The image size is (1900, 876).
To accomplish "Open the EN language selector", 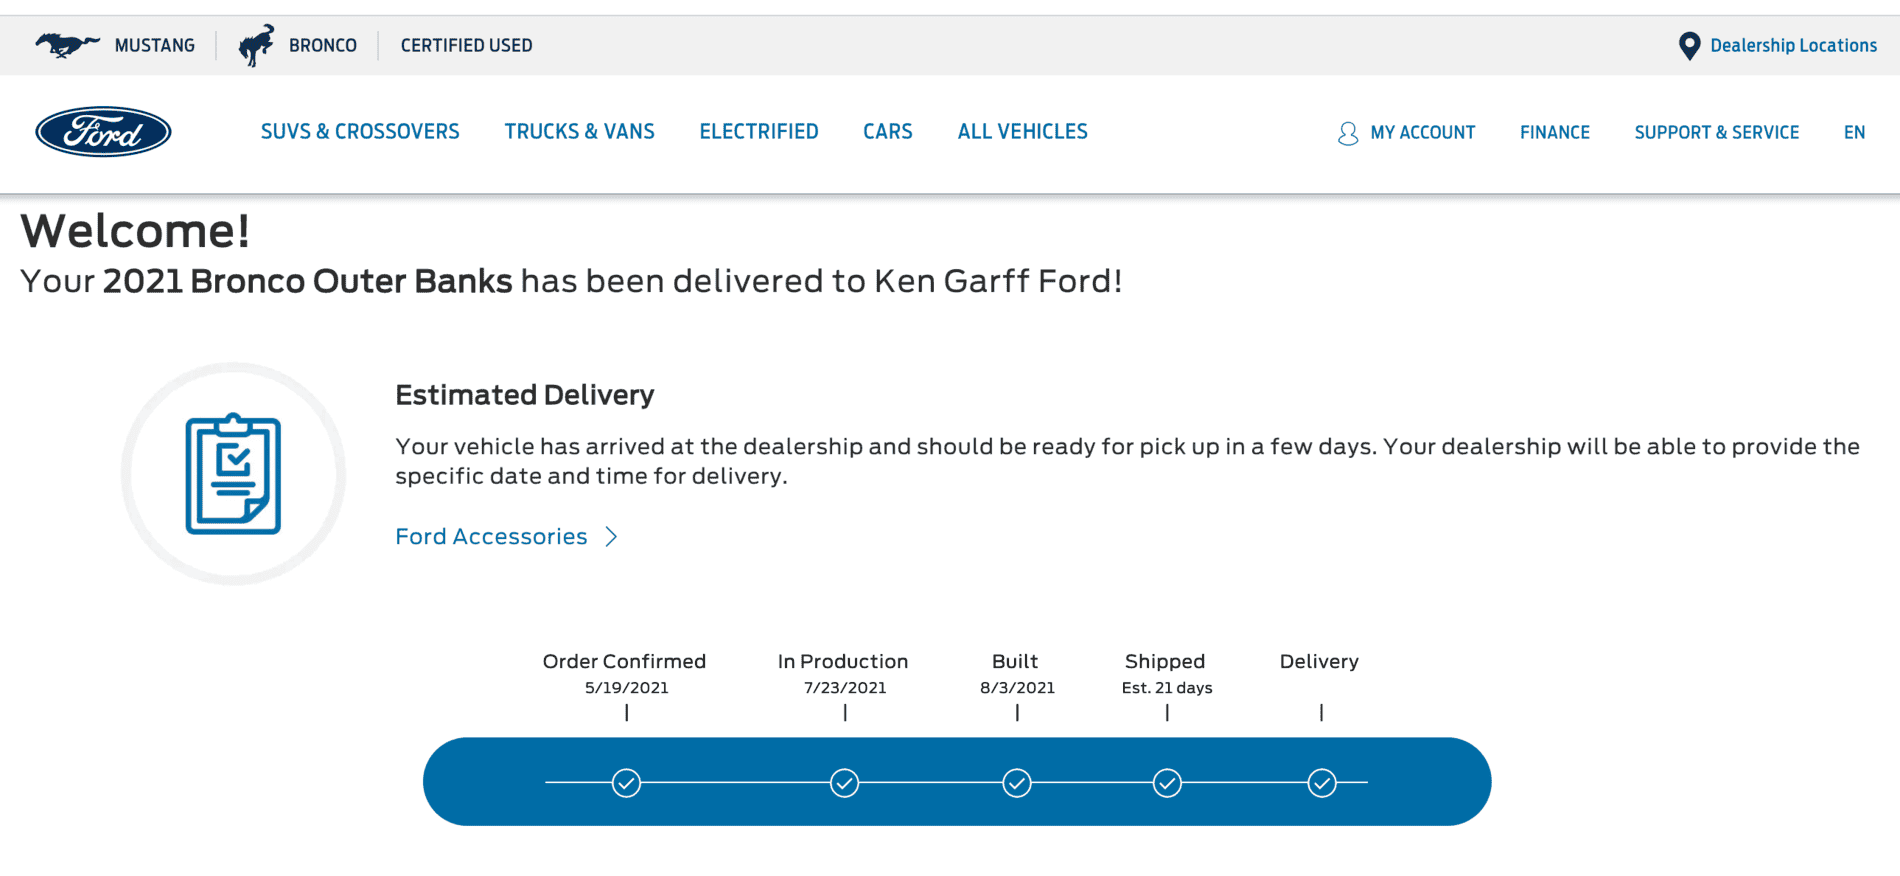I will point(1854,132).
